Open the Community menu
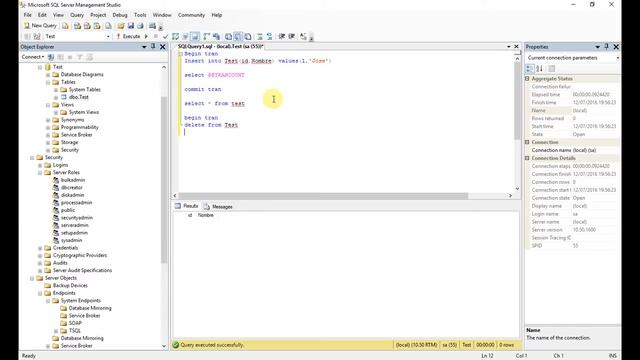Screen dimensions: 640x360 pos(191,15)
